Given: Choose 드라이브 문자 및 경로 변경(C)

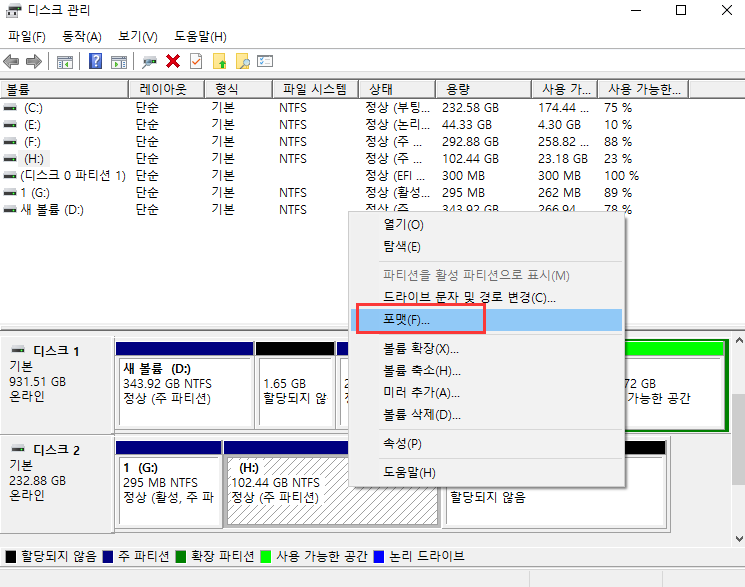Looking at the screenshot, I should [x=487, y=298].
